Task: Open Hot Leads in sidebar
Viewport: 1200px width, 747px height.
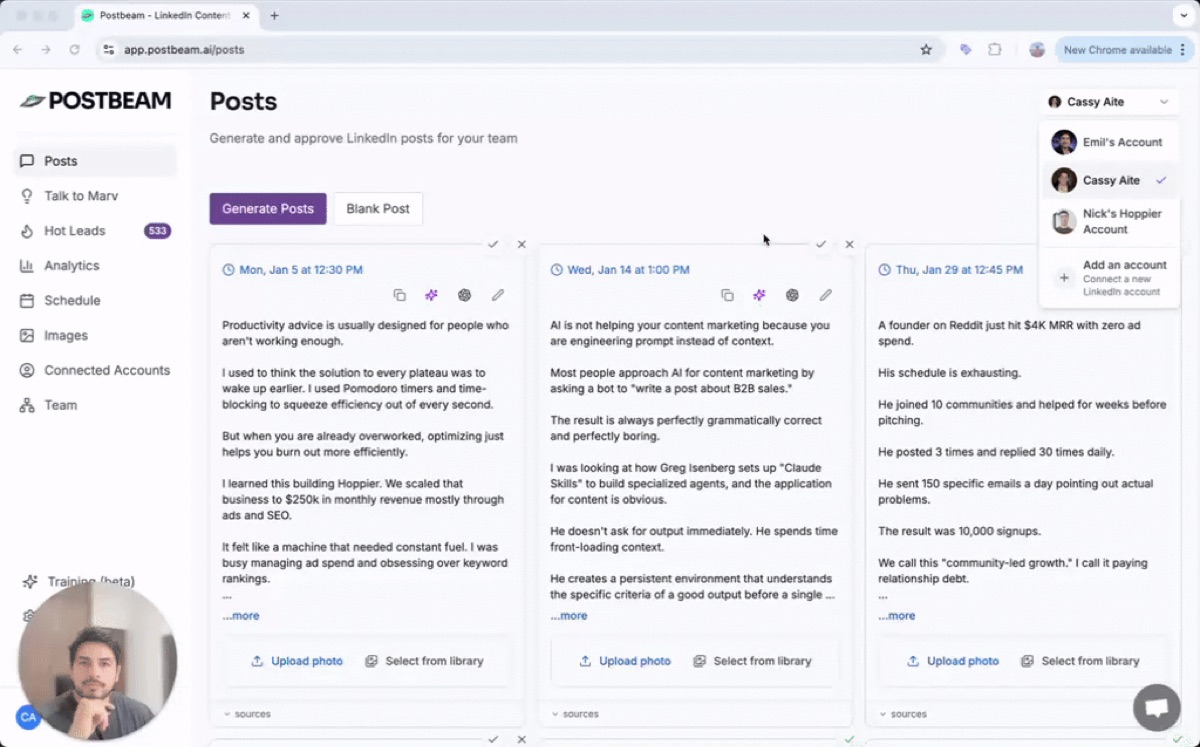Action: [x=95, y=231]
